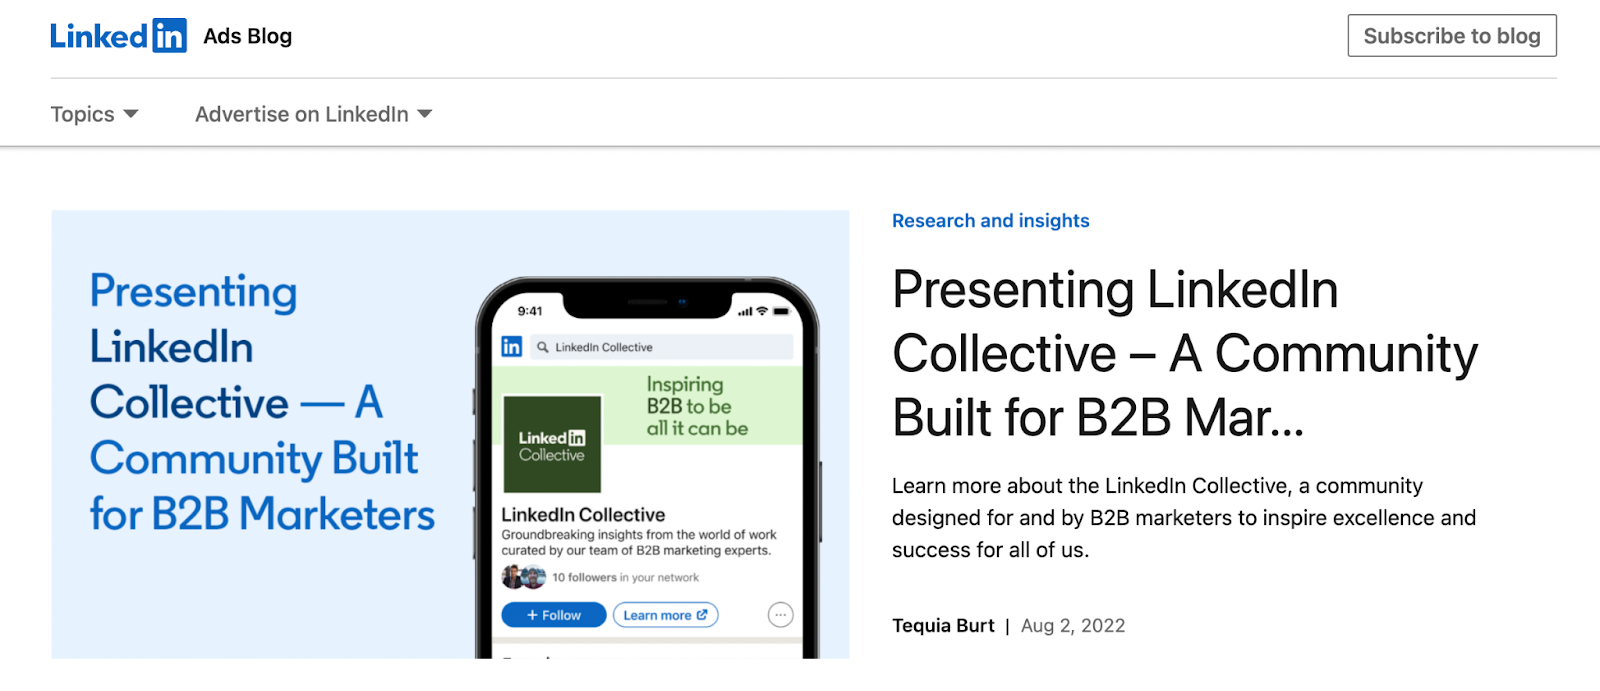Expand the Advertise on LinkedIn dropdown
The height and width of the screenshot is (691, 1600).
[313, 114]
